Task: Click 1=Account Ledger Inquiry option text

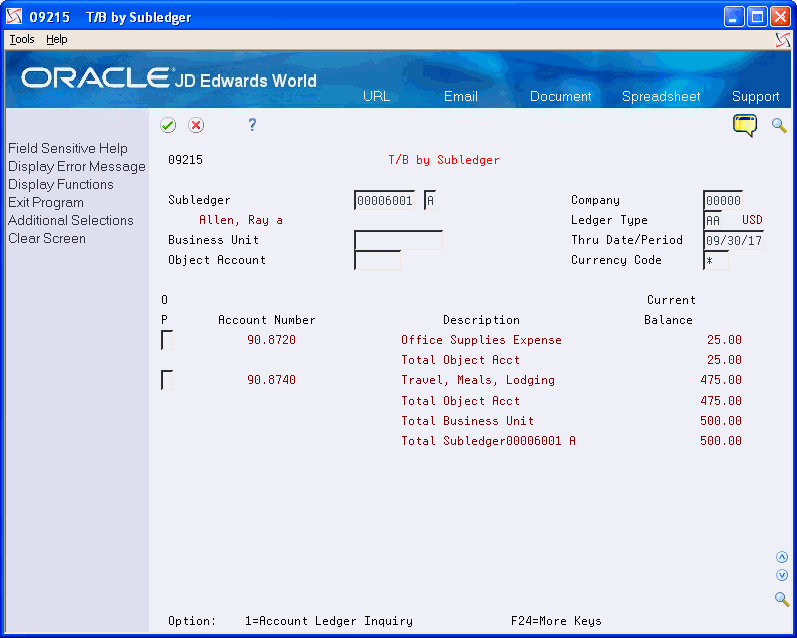Action: pos(329,621)
